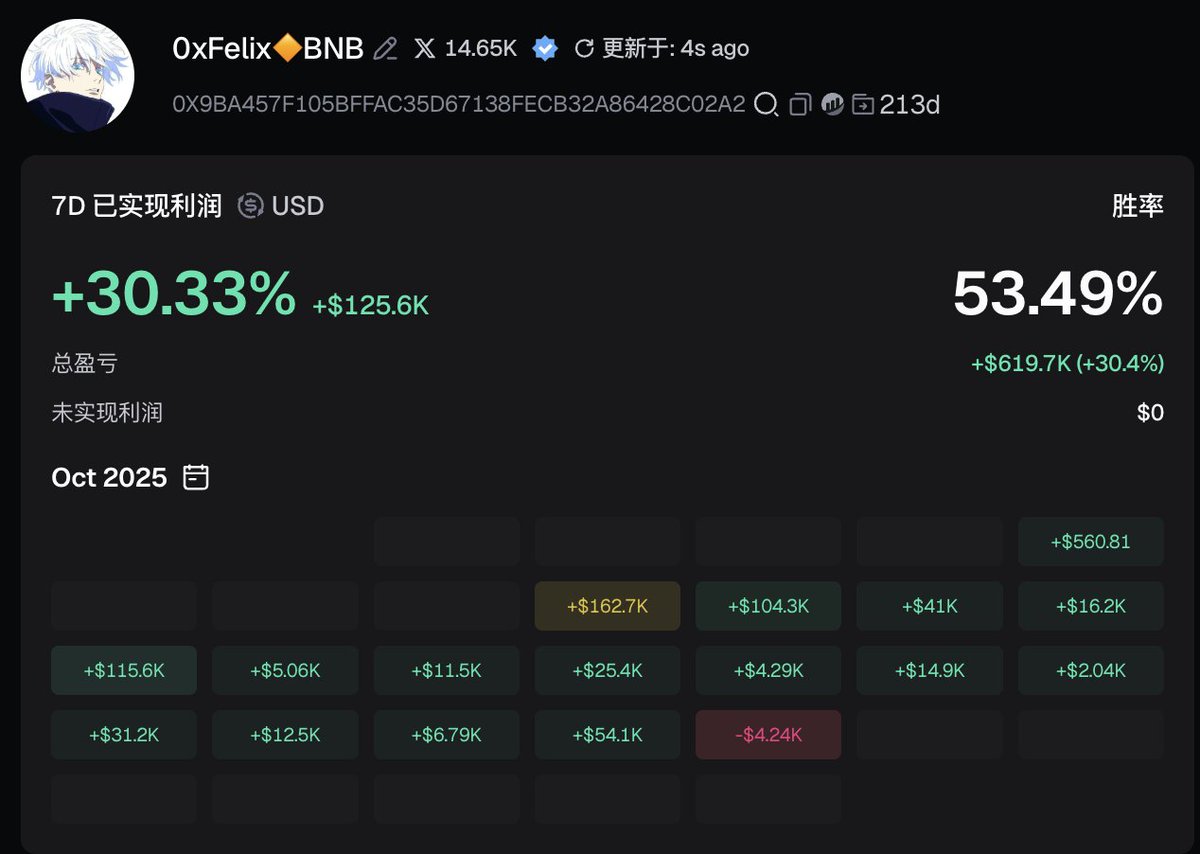Select the +$54.1K day cell
The height and width of the screenshot is (854, 1200).
pyautogui.click(x=608, y=735)
